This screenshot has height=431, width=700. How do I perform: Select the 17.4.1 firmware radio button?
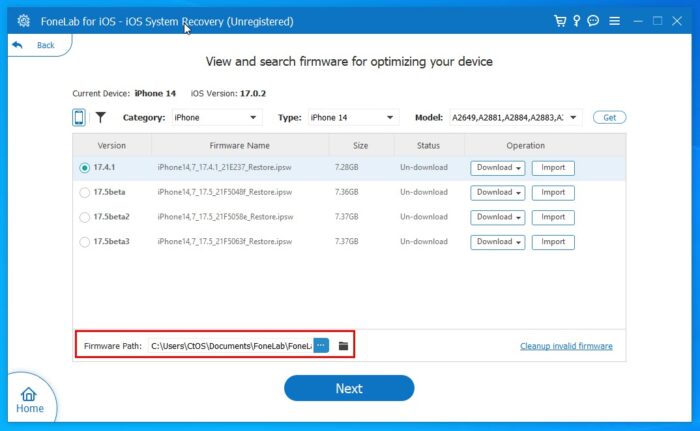tap(84, 168)
